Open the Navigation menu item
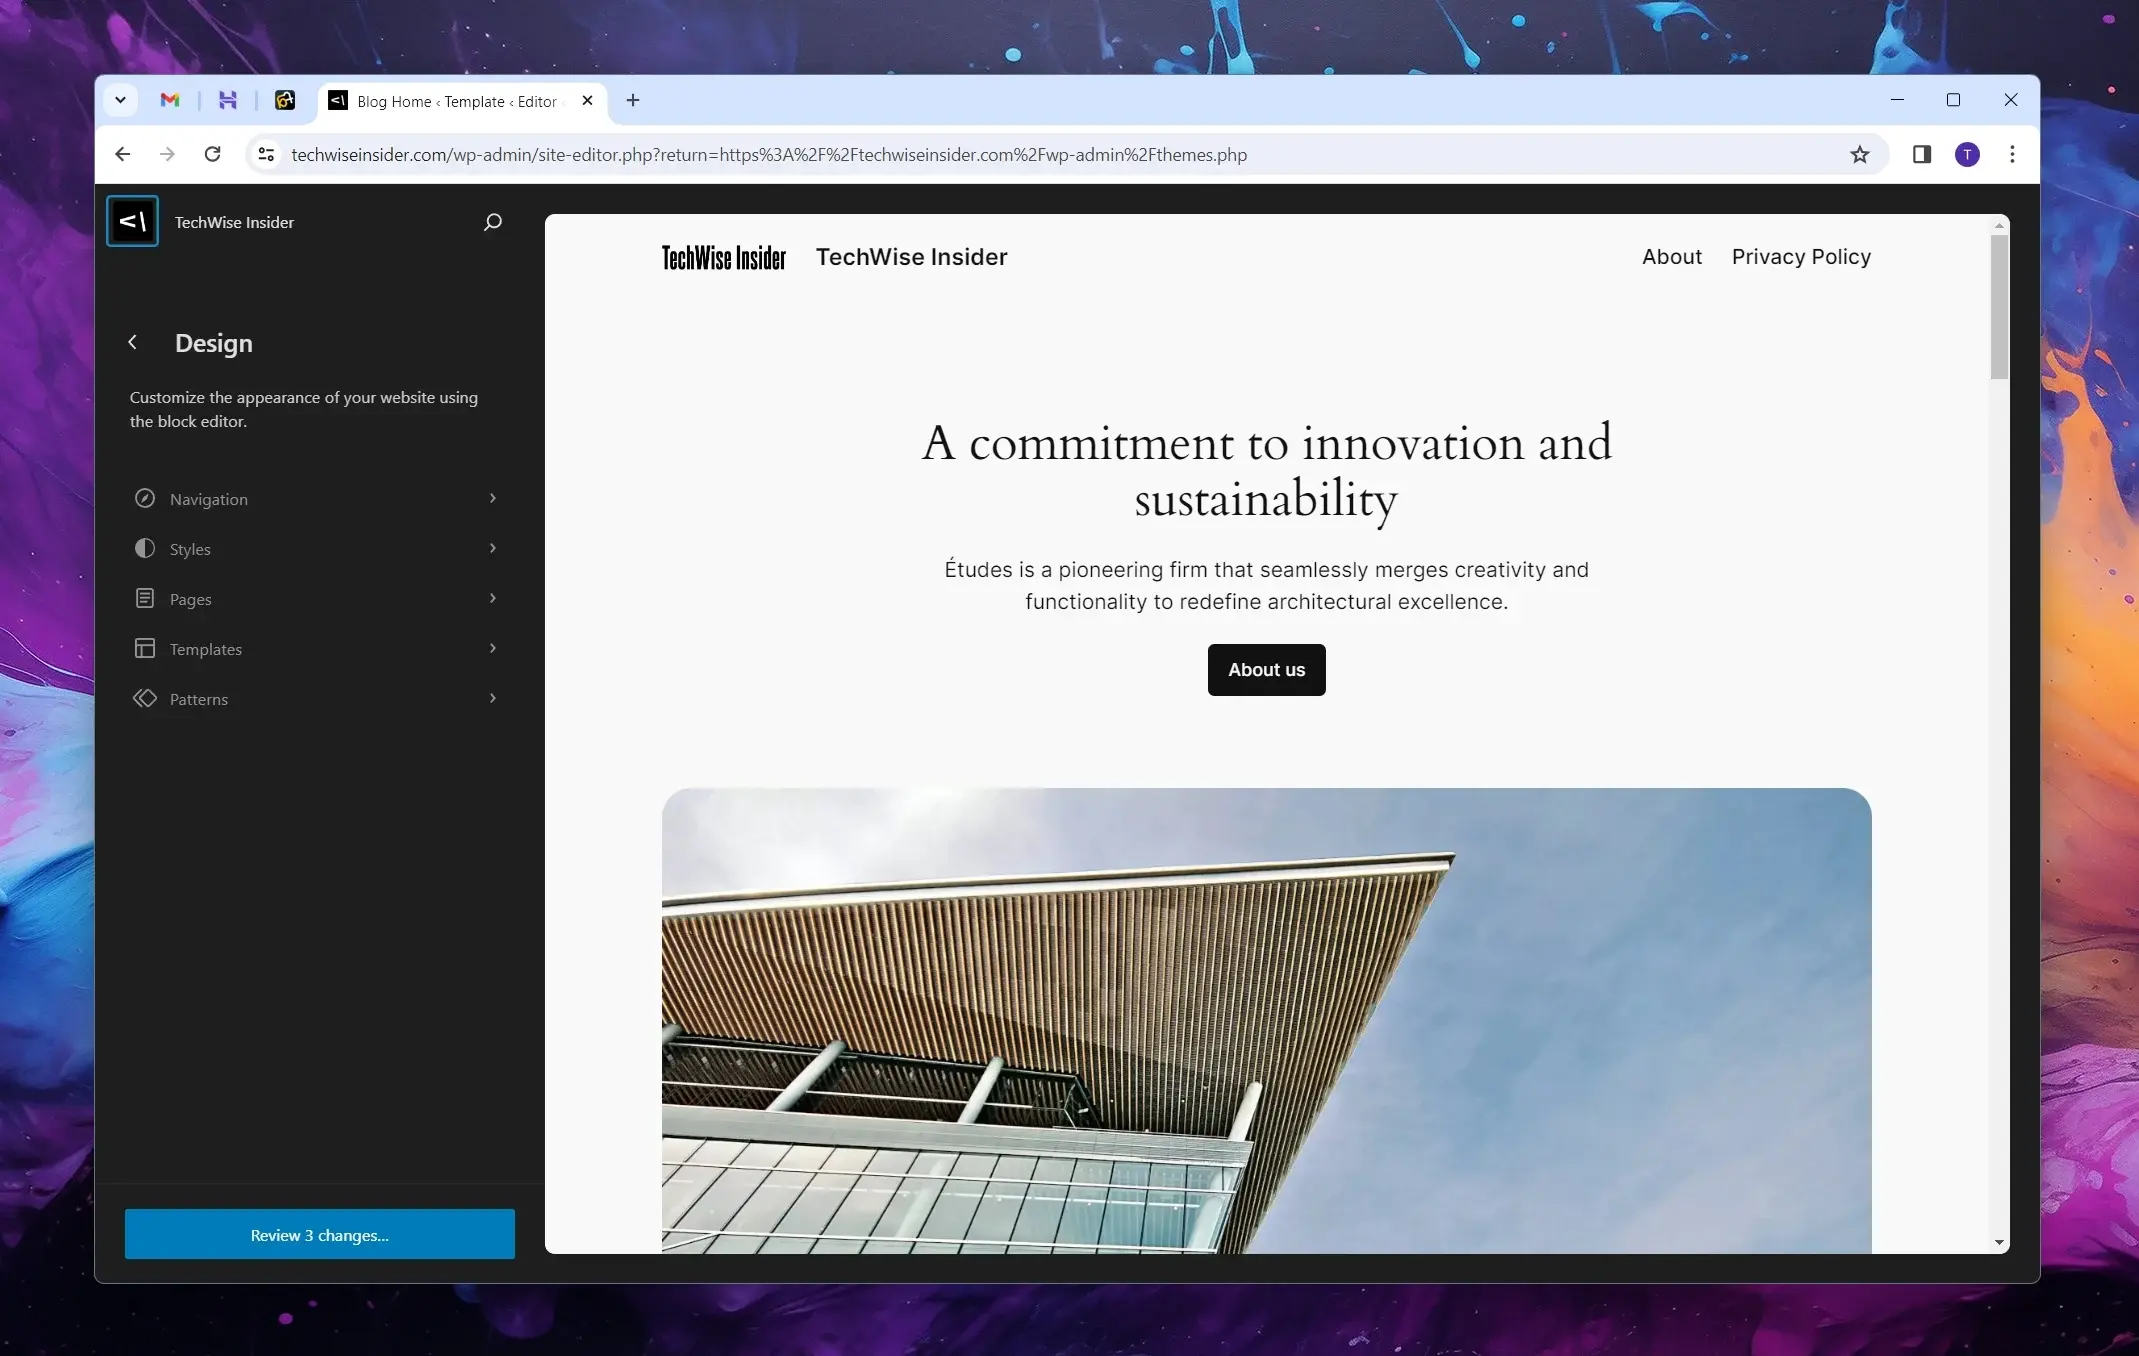The height and width of the screenshot is (1356, 2139). click(x=319, y=498)
